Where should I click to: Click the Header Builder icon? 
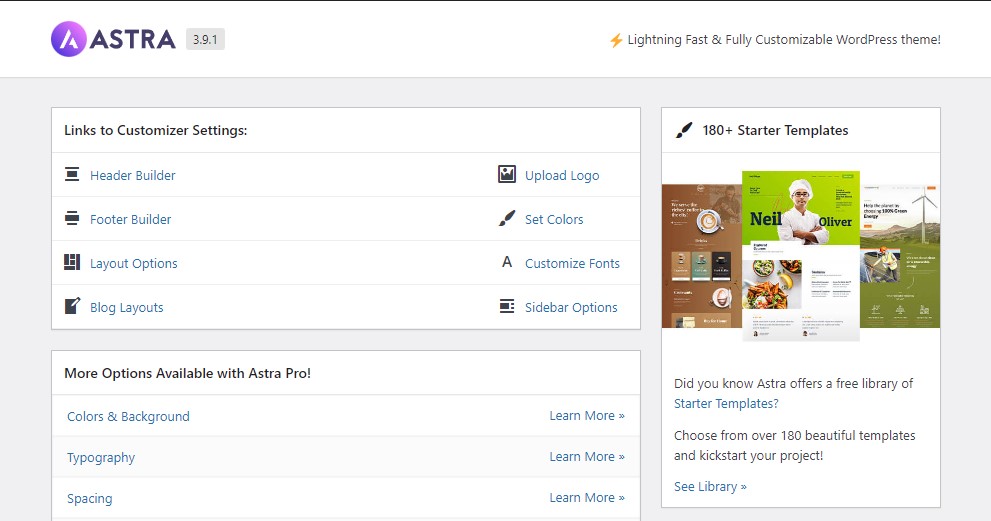coord(72,174)
